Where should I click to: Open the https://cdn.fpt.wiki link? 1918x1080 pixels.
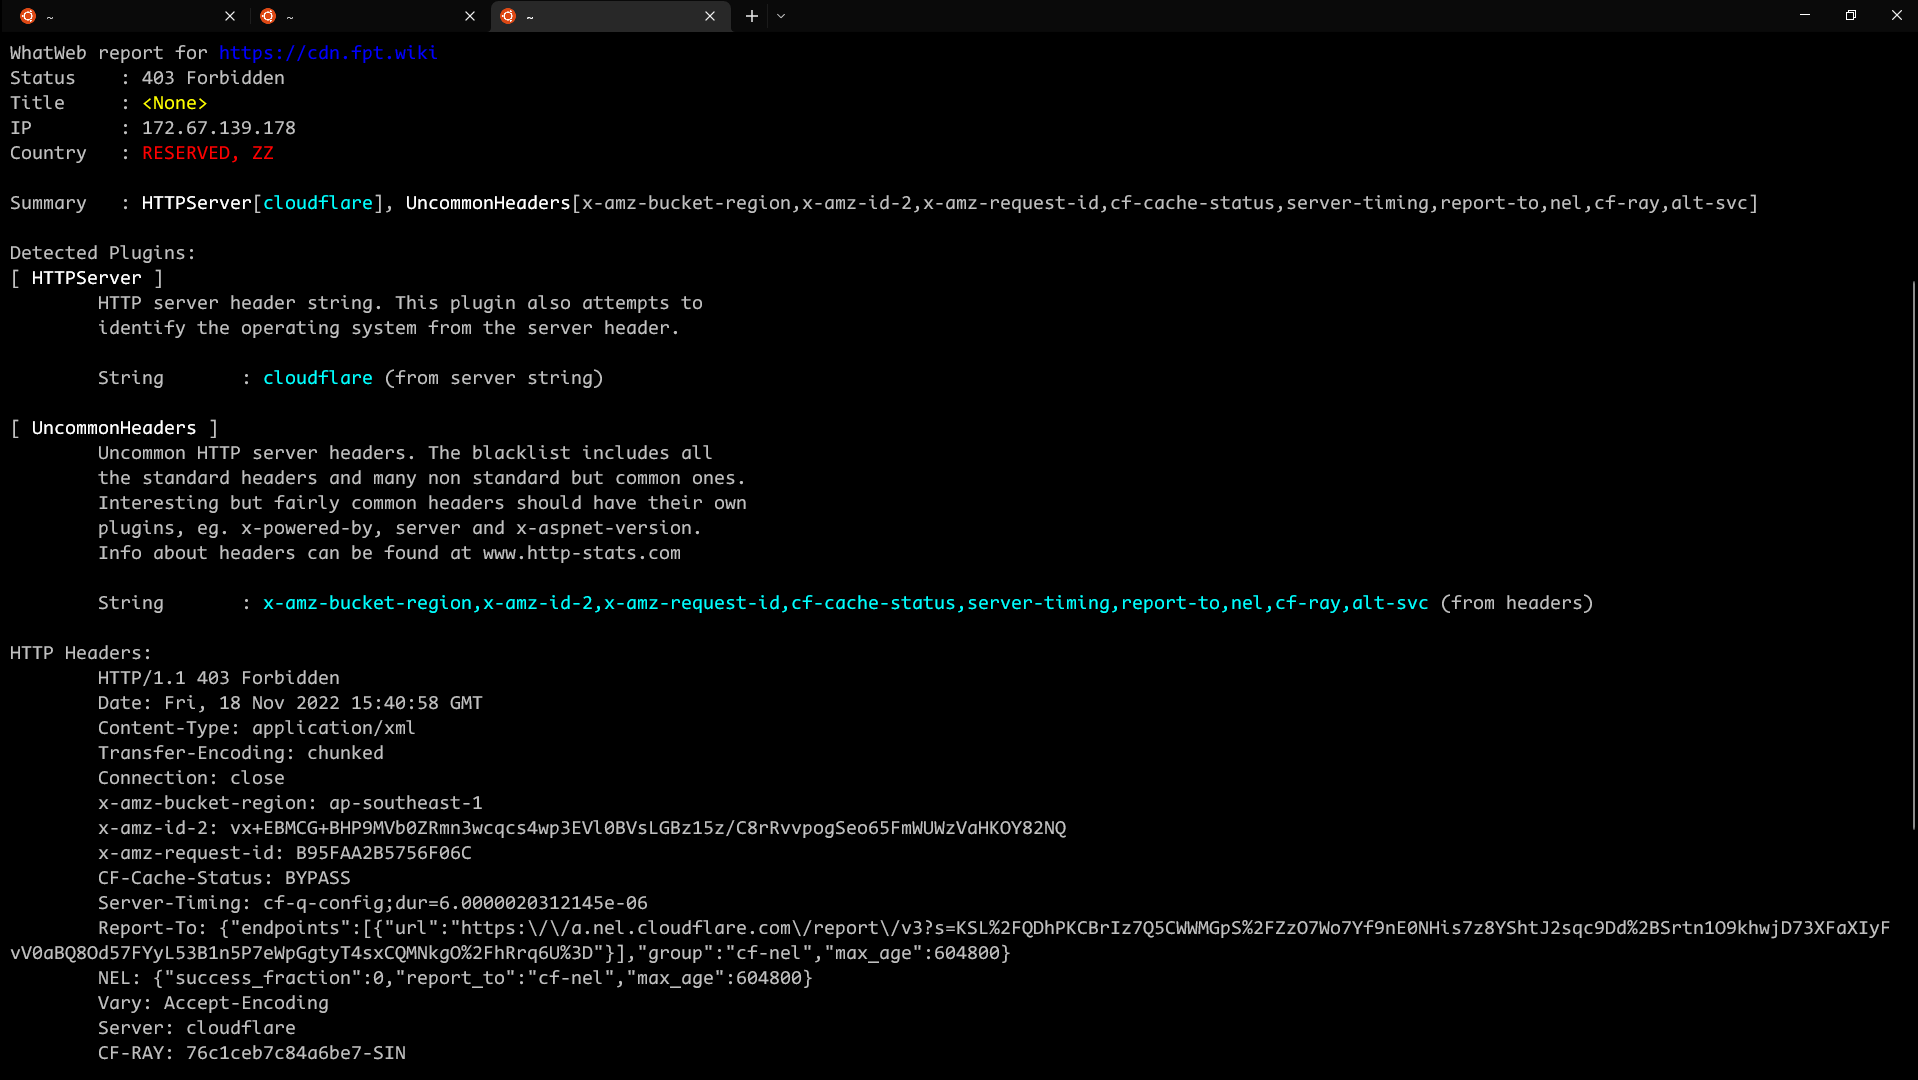tap(328, 53)
